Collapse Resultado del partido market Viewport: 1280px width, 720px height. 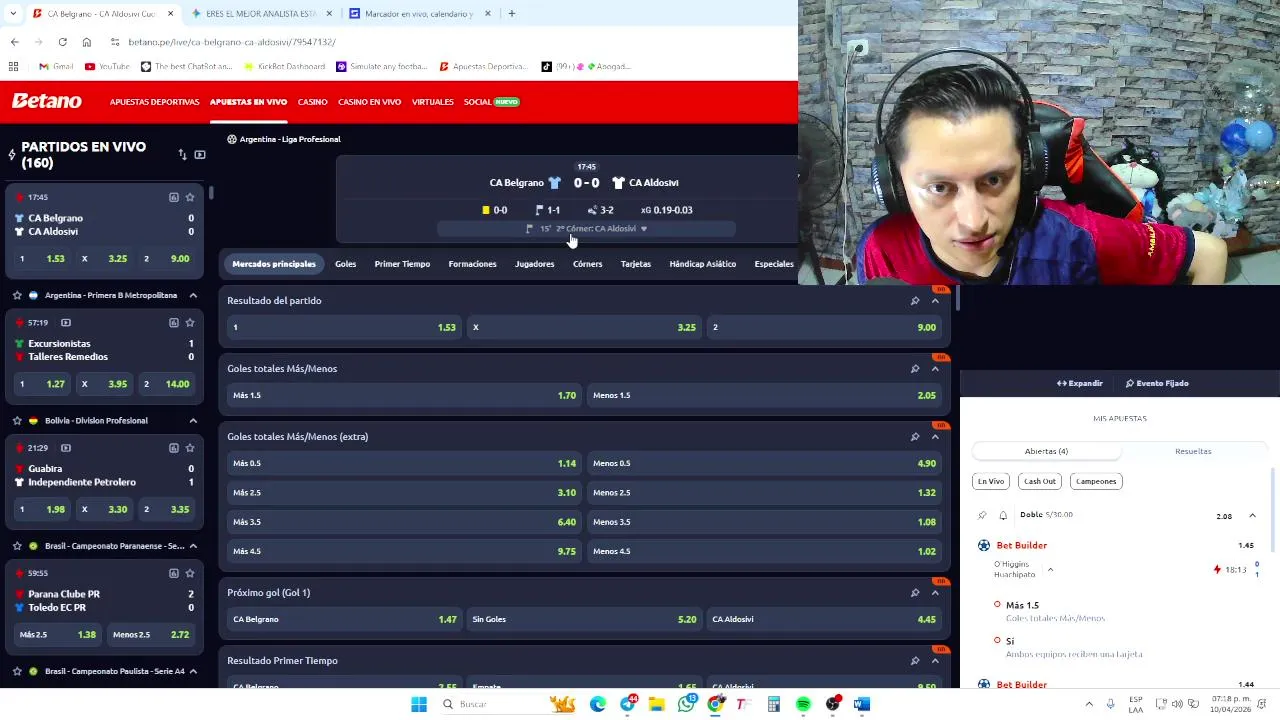pos(936,301)
